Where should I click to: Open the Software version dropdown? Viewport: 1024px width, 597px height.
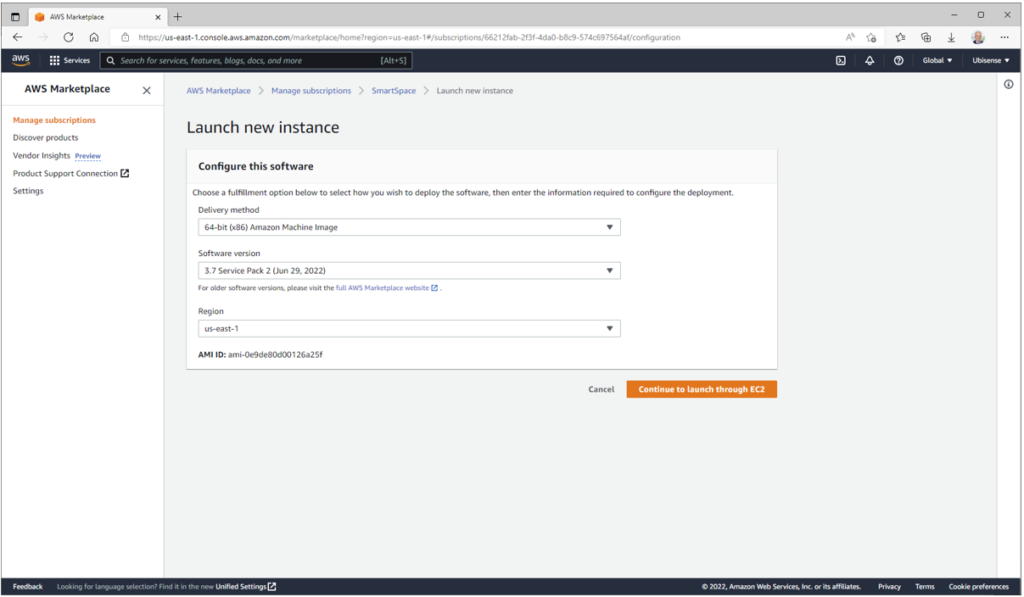pyautogui.click(x=409, y=270)
